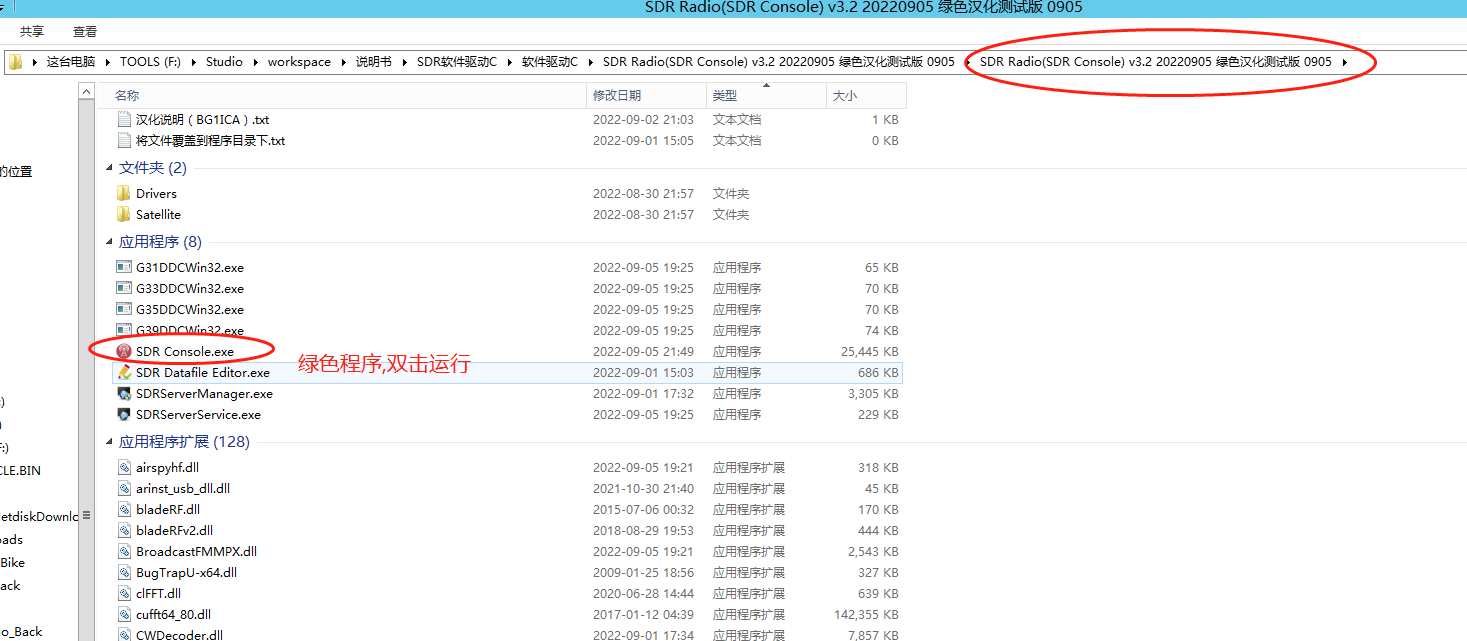The image size is (1467, 641).
Task: Select the CWDecoder.dll file icon
Action: pyautogui.click(x=124, y=635)
